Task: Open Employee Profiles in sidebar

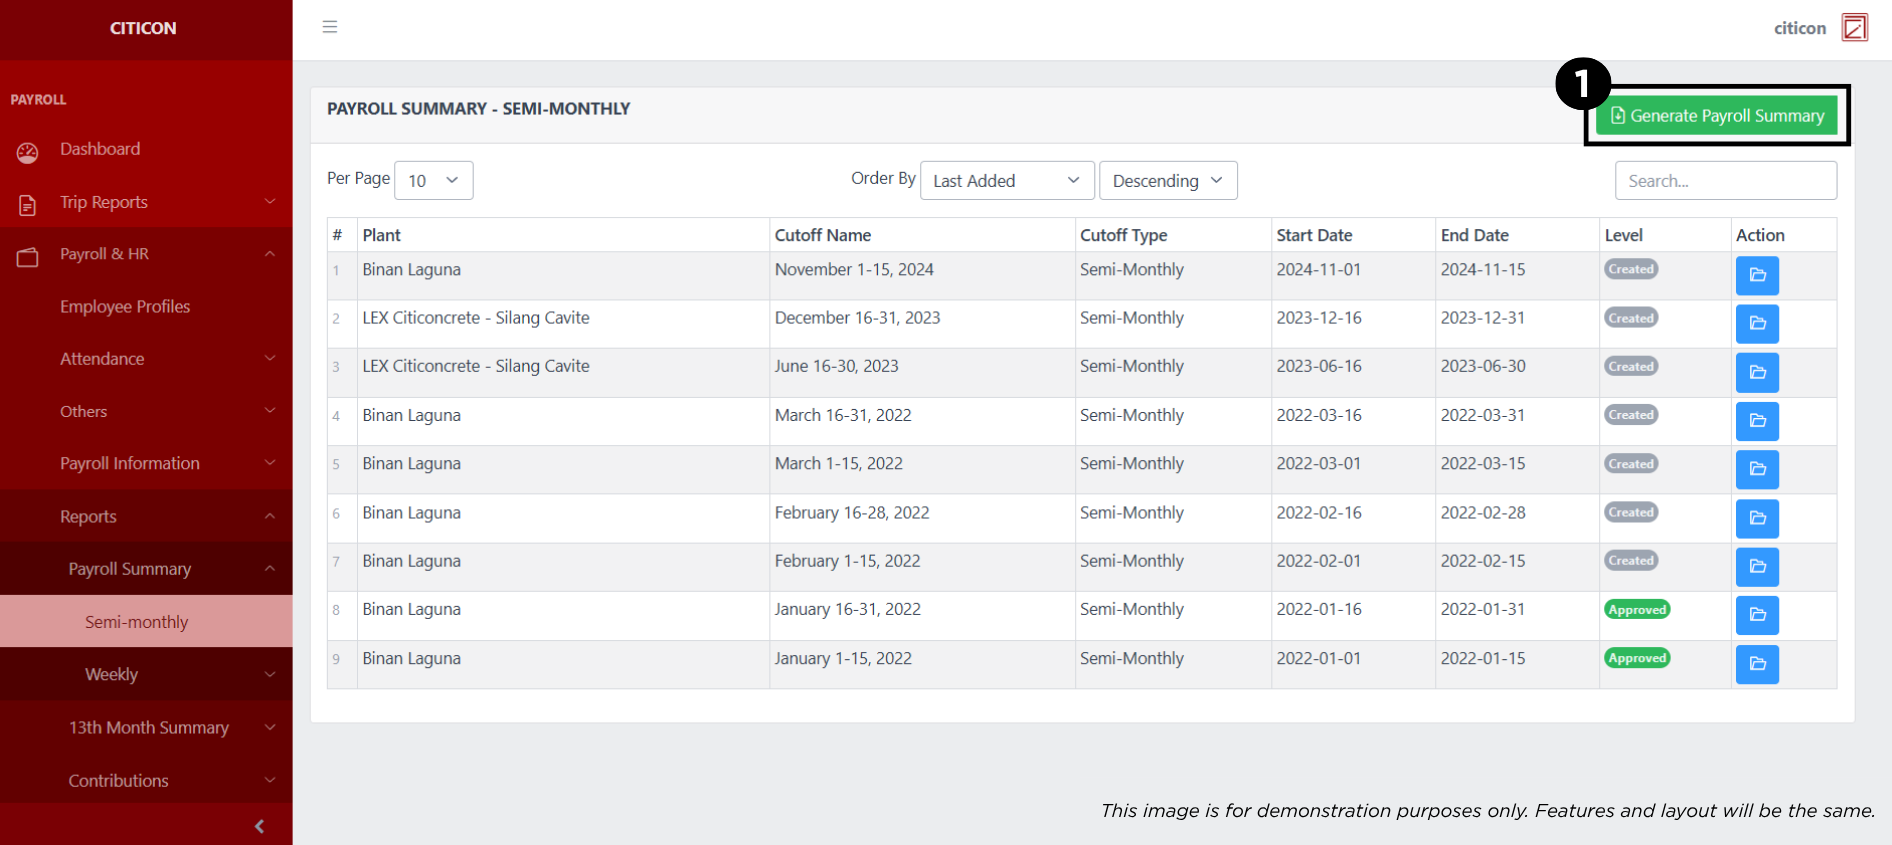Action: [x=125, y=307]
